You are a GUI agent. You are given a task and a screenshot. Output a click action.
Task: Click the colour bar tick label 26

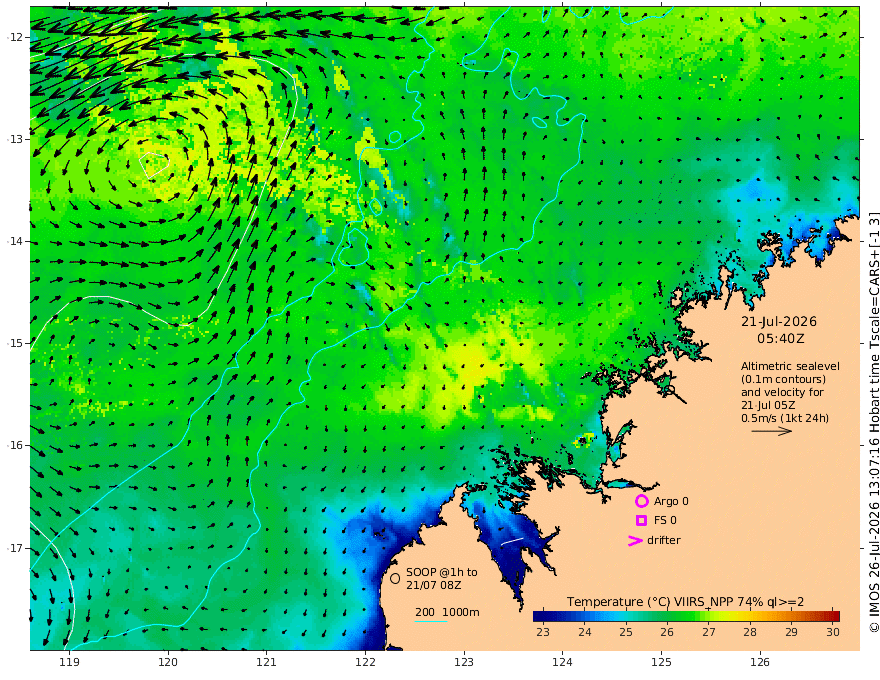point(667,632)
